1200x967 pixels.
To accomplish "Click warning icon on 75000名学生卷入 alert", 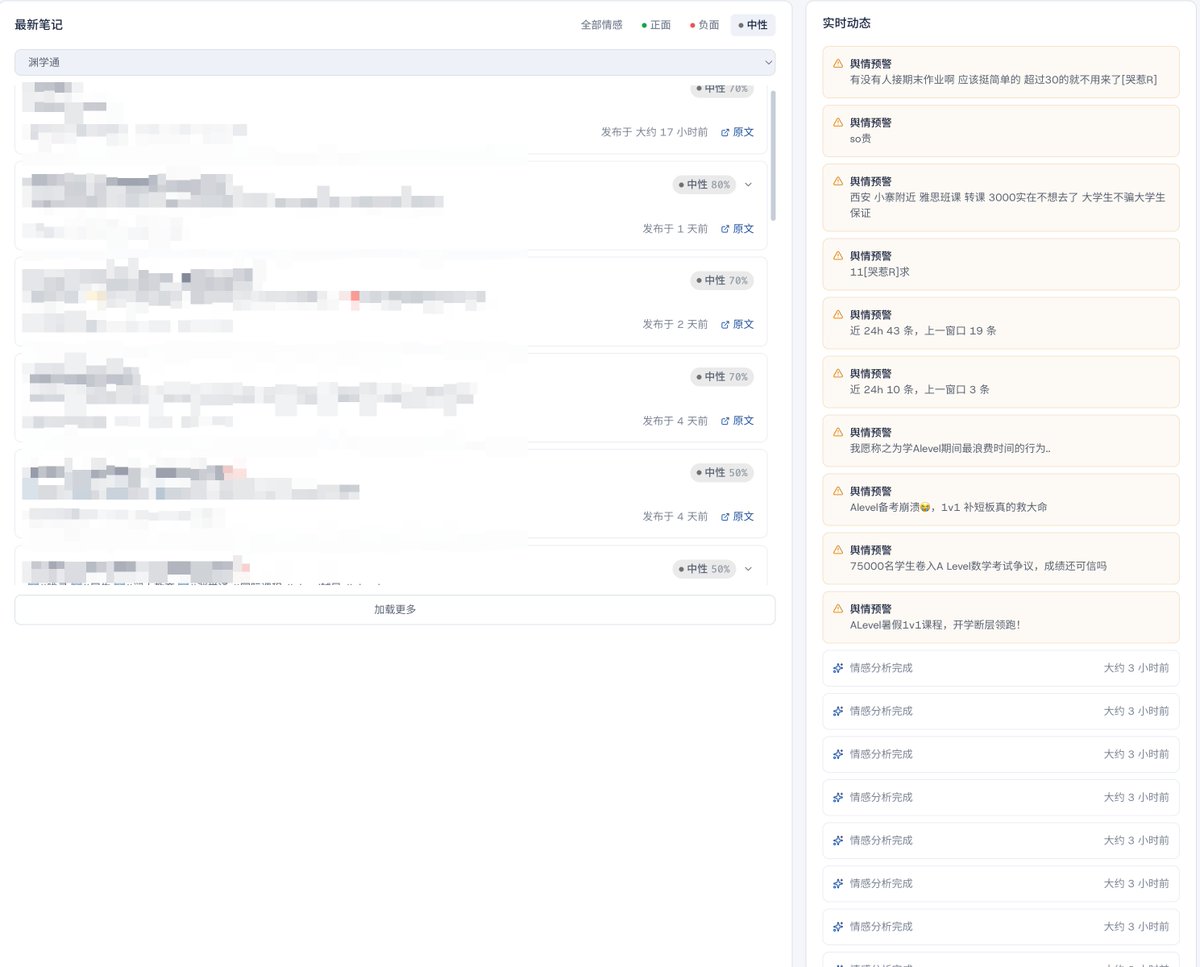I will [x=838, y=550].
